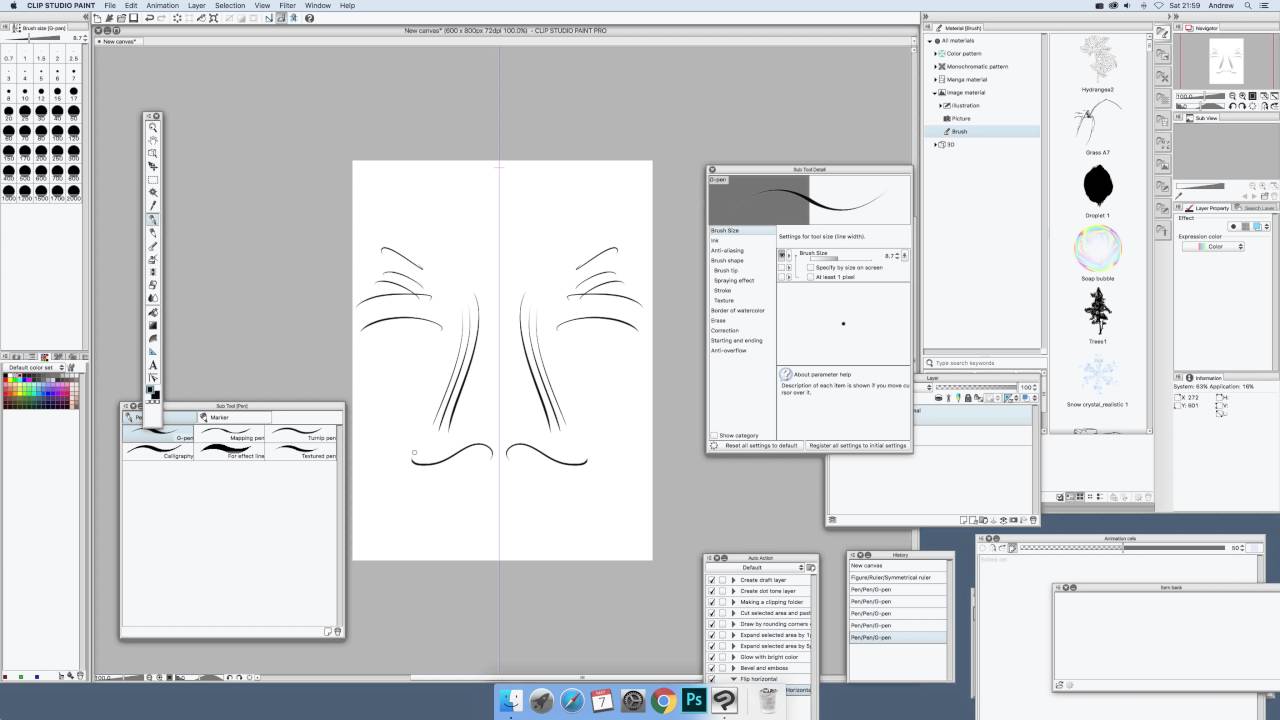Select the Soap bubble brush material
1280x720 pixels.
1097,252
